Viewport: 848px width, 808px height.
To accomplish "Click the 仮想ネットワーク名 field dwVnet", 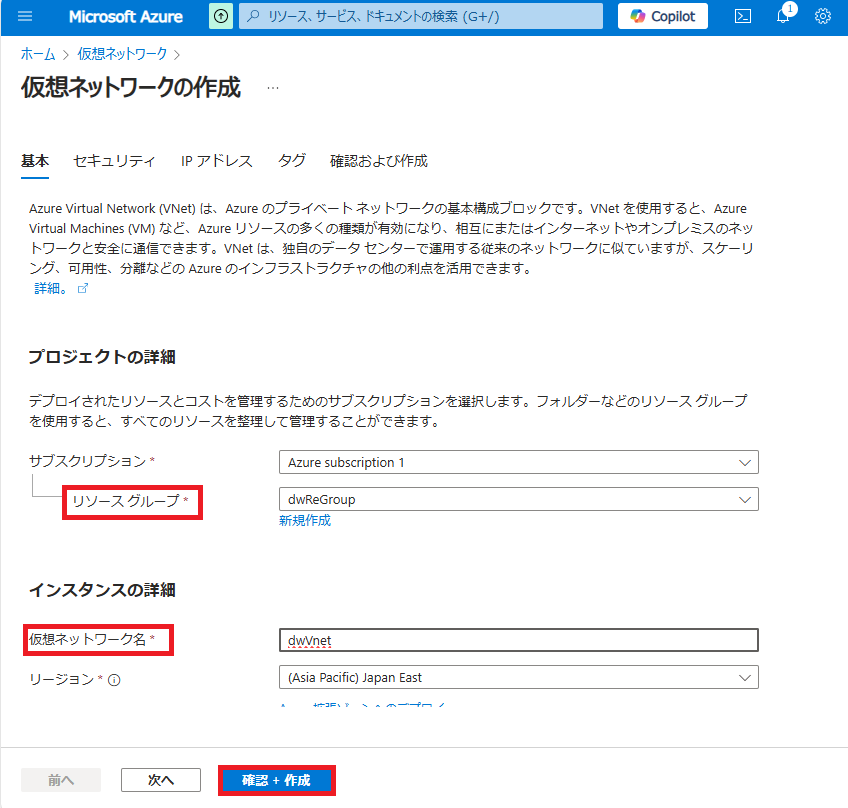I will tap(519, 640).
